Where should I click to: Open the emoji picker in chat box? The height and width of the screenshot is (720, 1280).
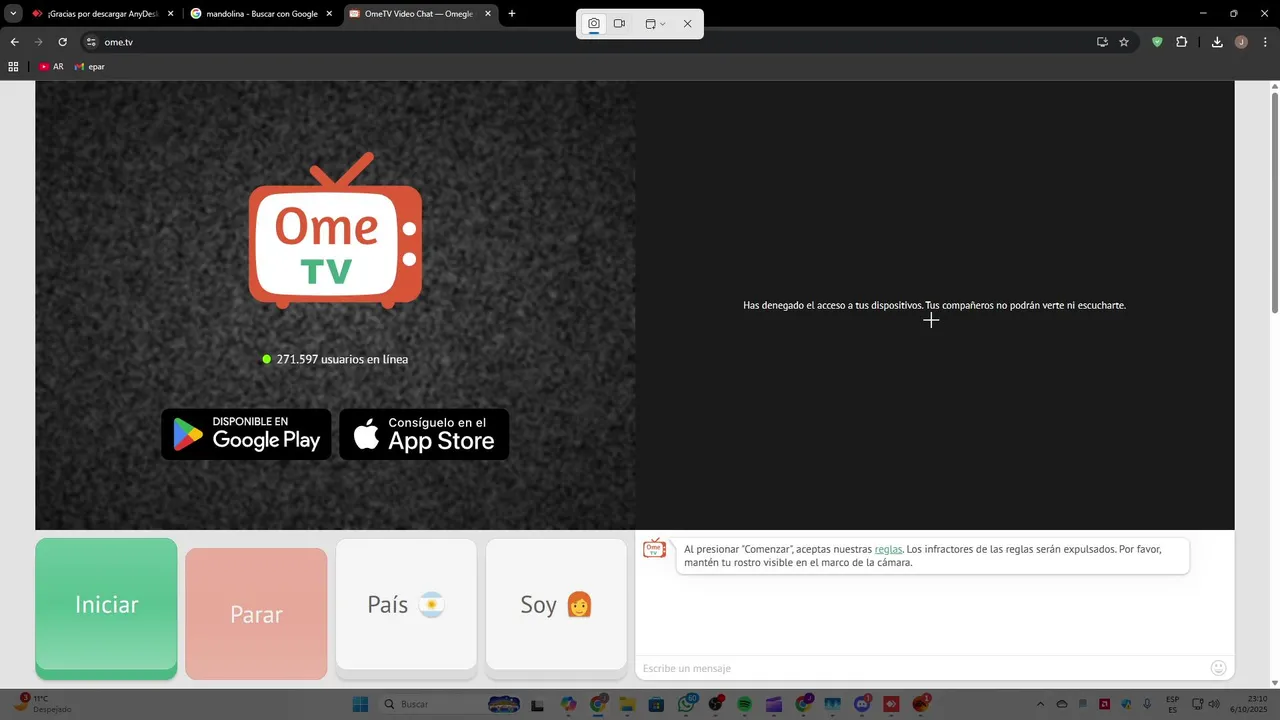pos(1218,668)
